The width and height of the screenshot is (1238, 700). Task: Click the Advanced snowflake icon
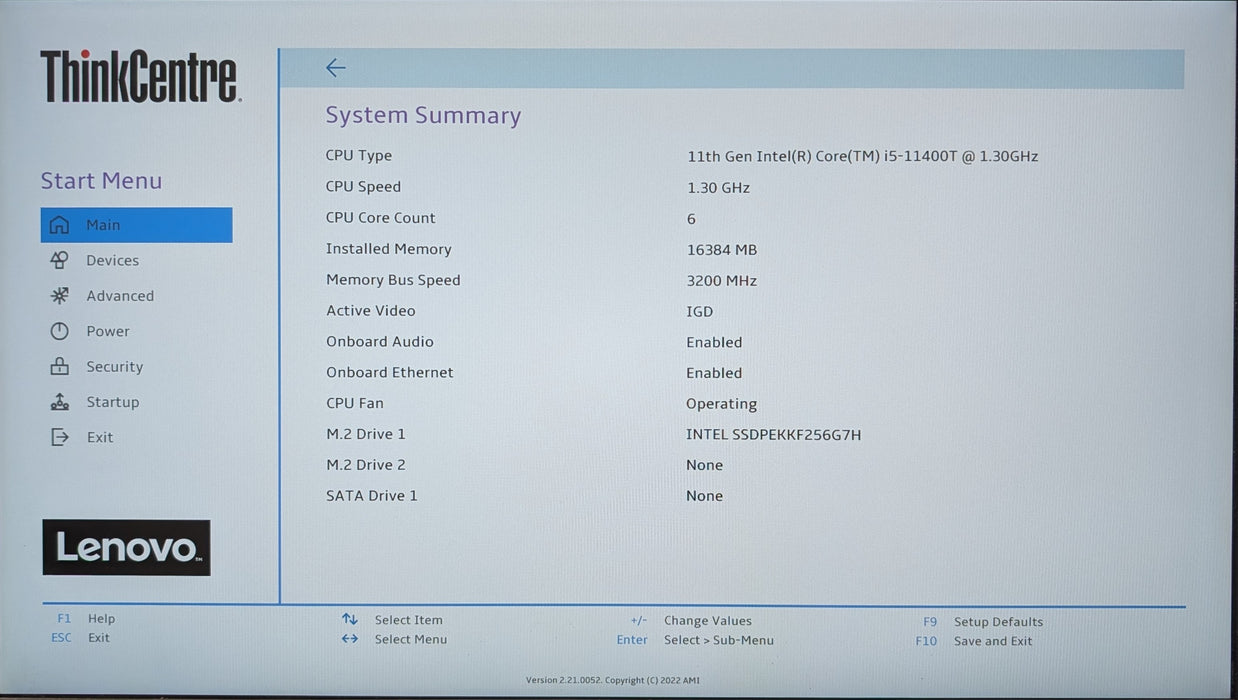(60, 296)
